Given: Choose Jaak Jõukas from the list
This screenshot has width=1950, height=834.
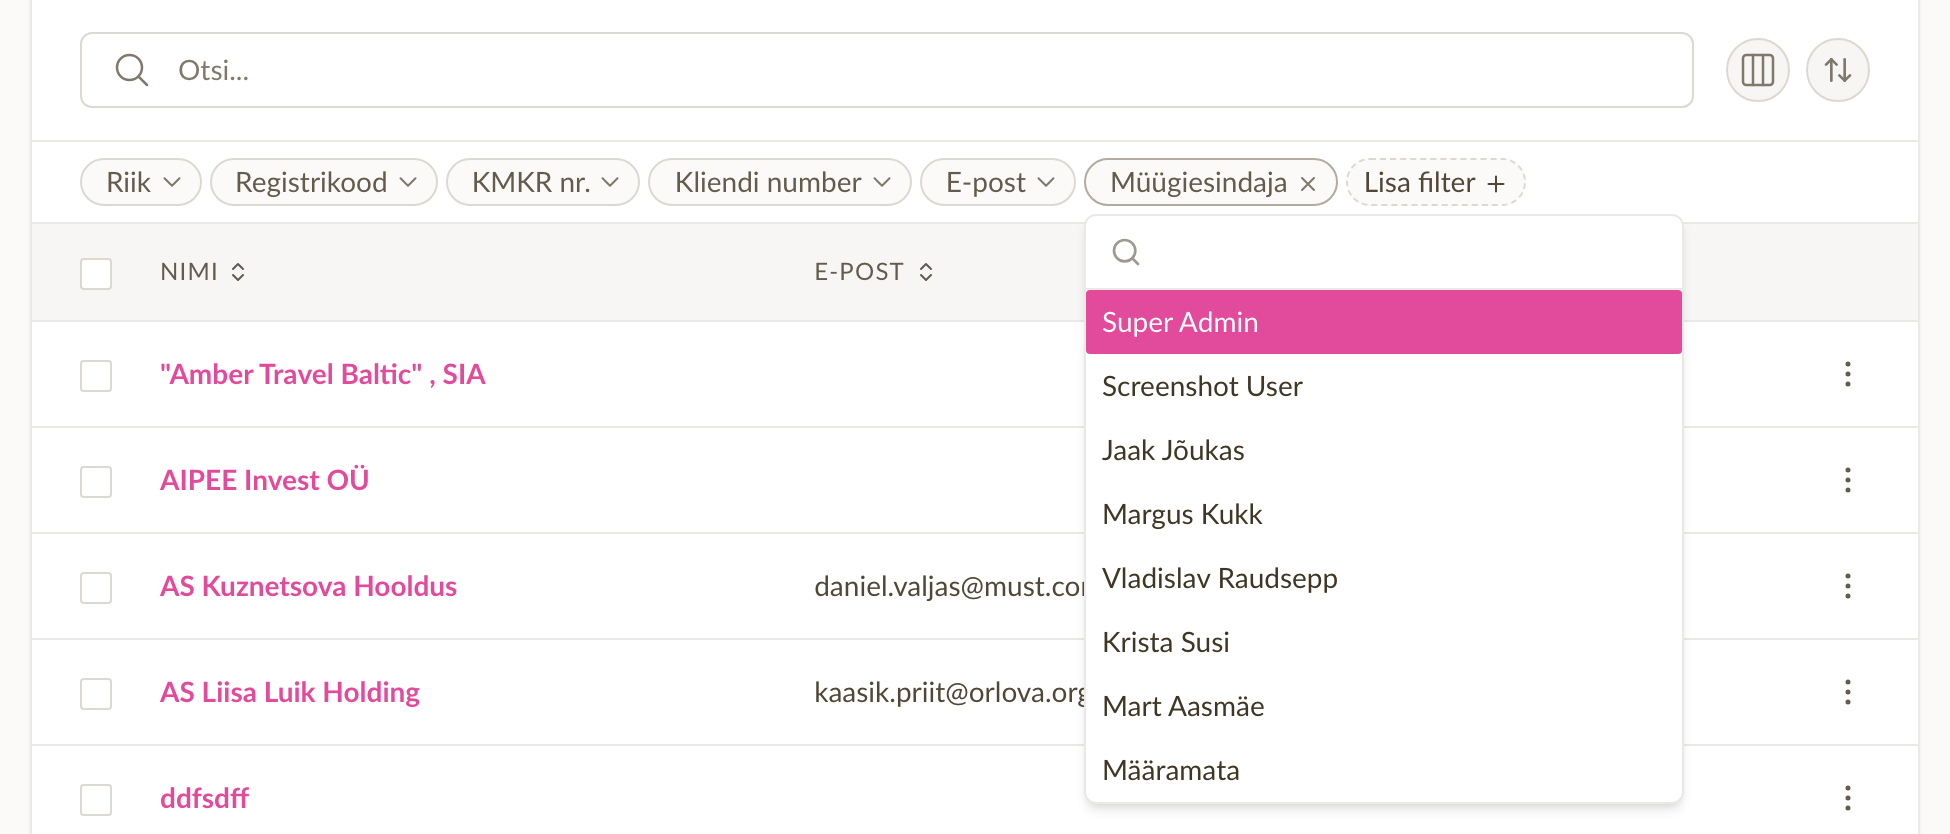Looking at the screenshot, I should click(x=1384, y=450).
